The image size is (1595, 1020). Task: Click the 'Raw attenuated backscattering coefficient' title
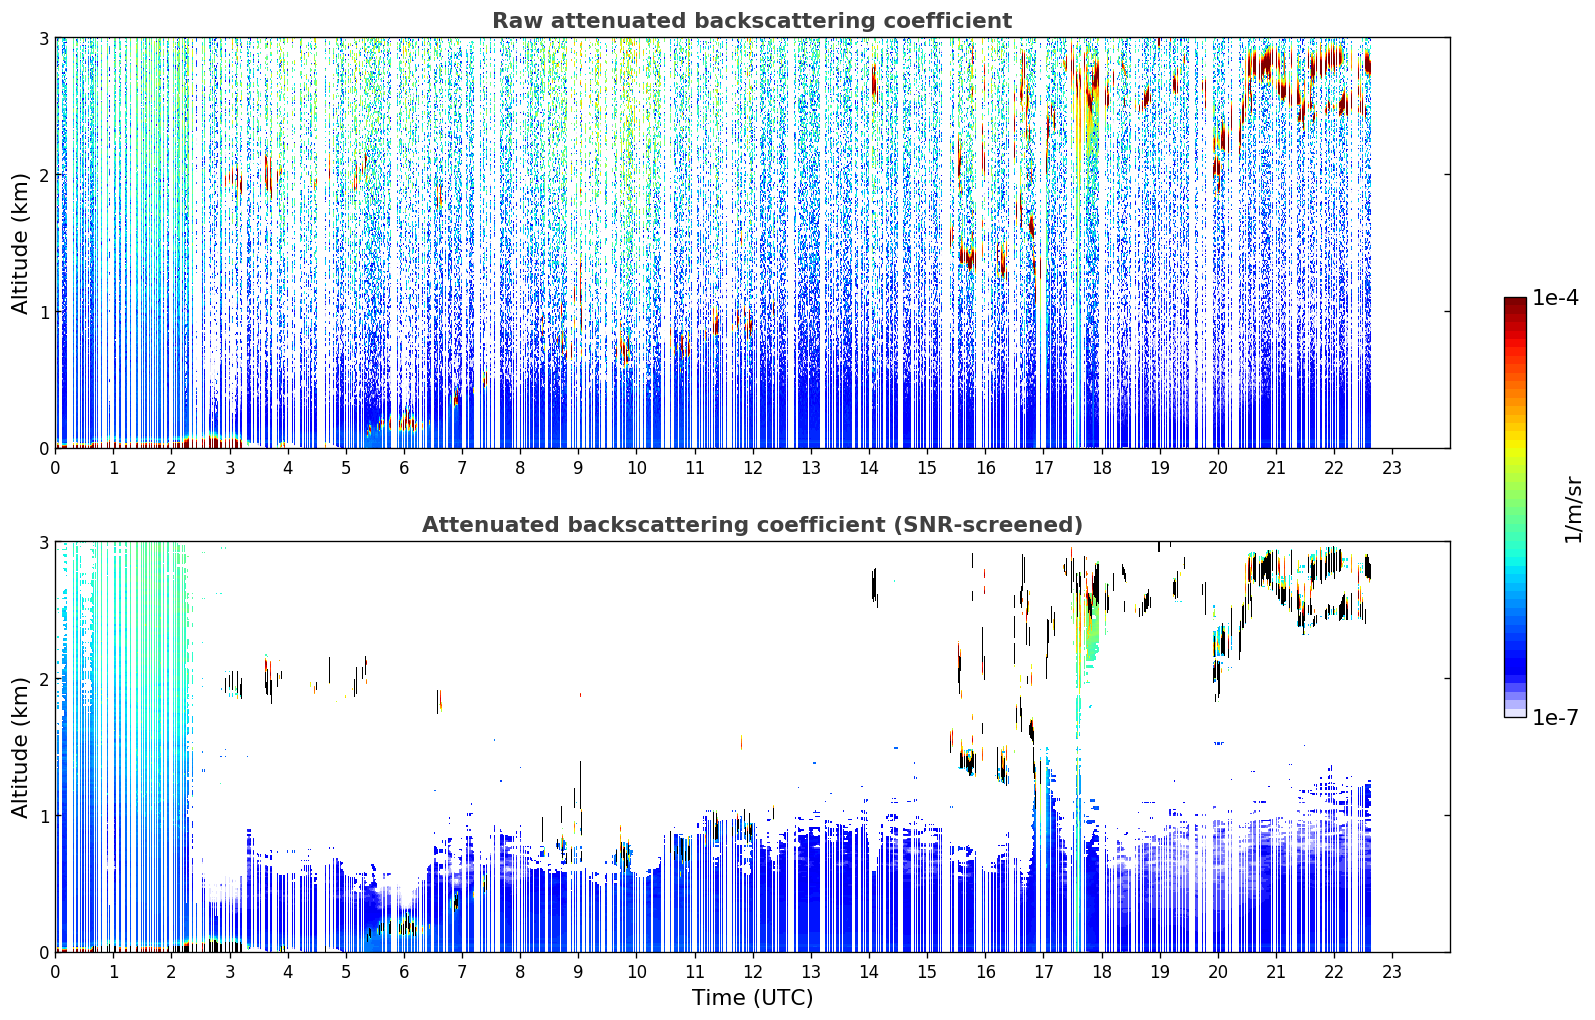tap(752, 21)
